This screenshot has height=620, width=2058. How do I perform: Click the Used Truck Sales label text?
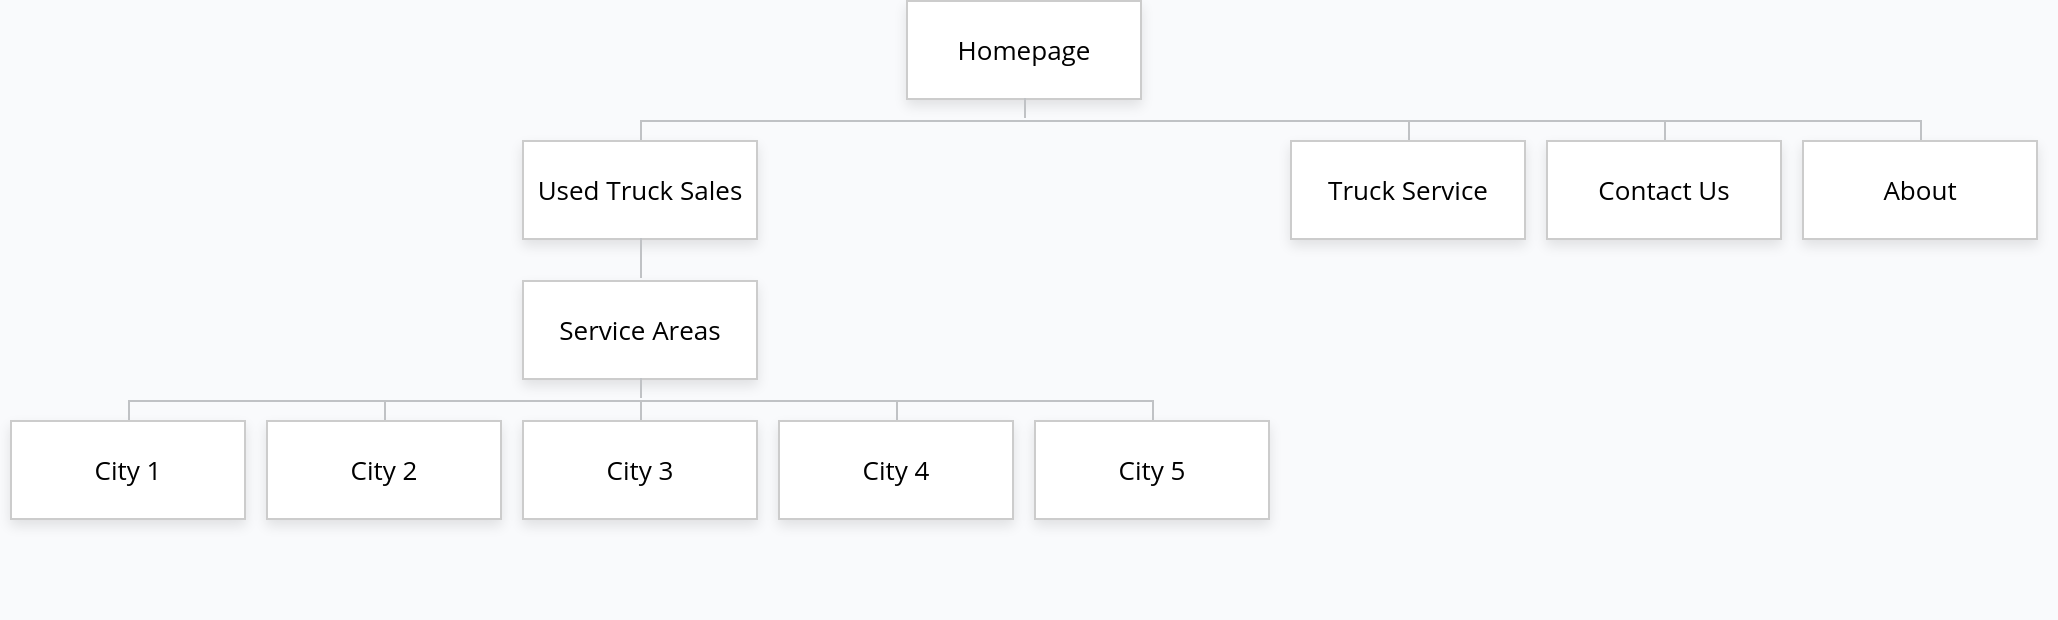click(640, 191)
